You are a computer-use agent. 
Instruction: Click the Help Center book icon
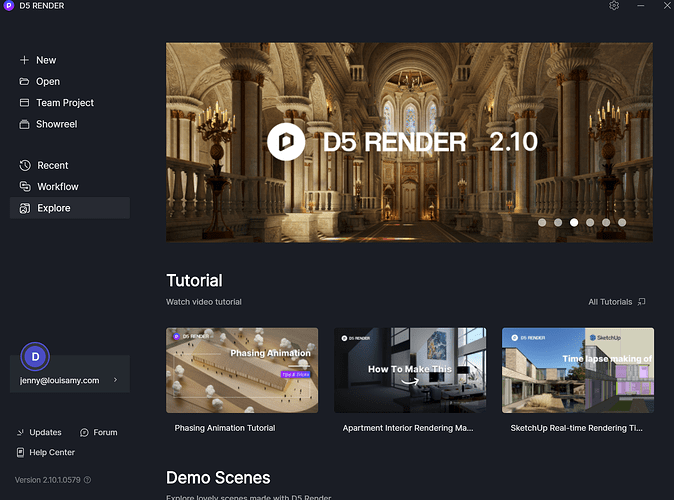20,452
